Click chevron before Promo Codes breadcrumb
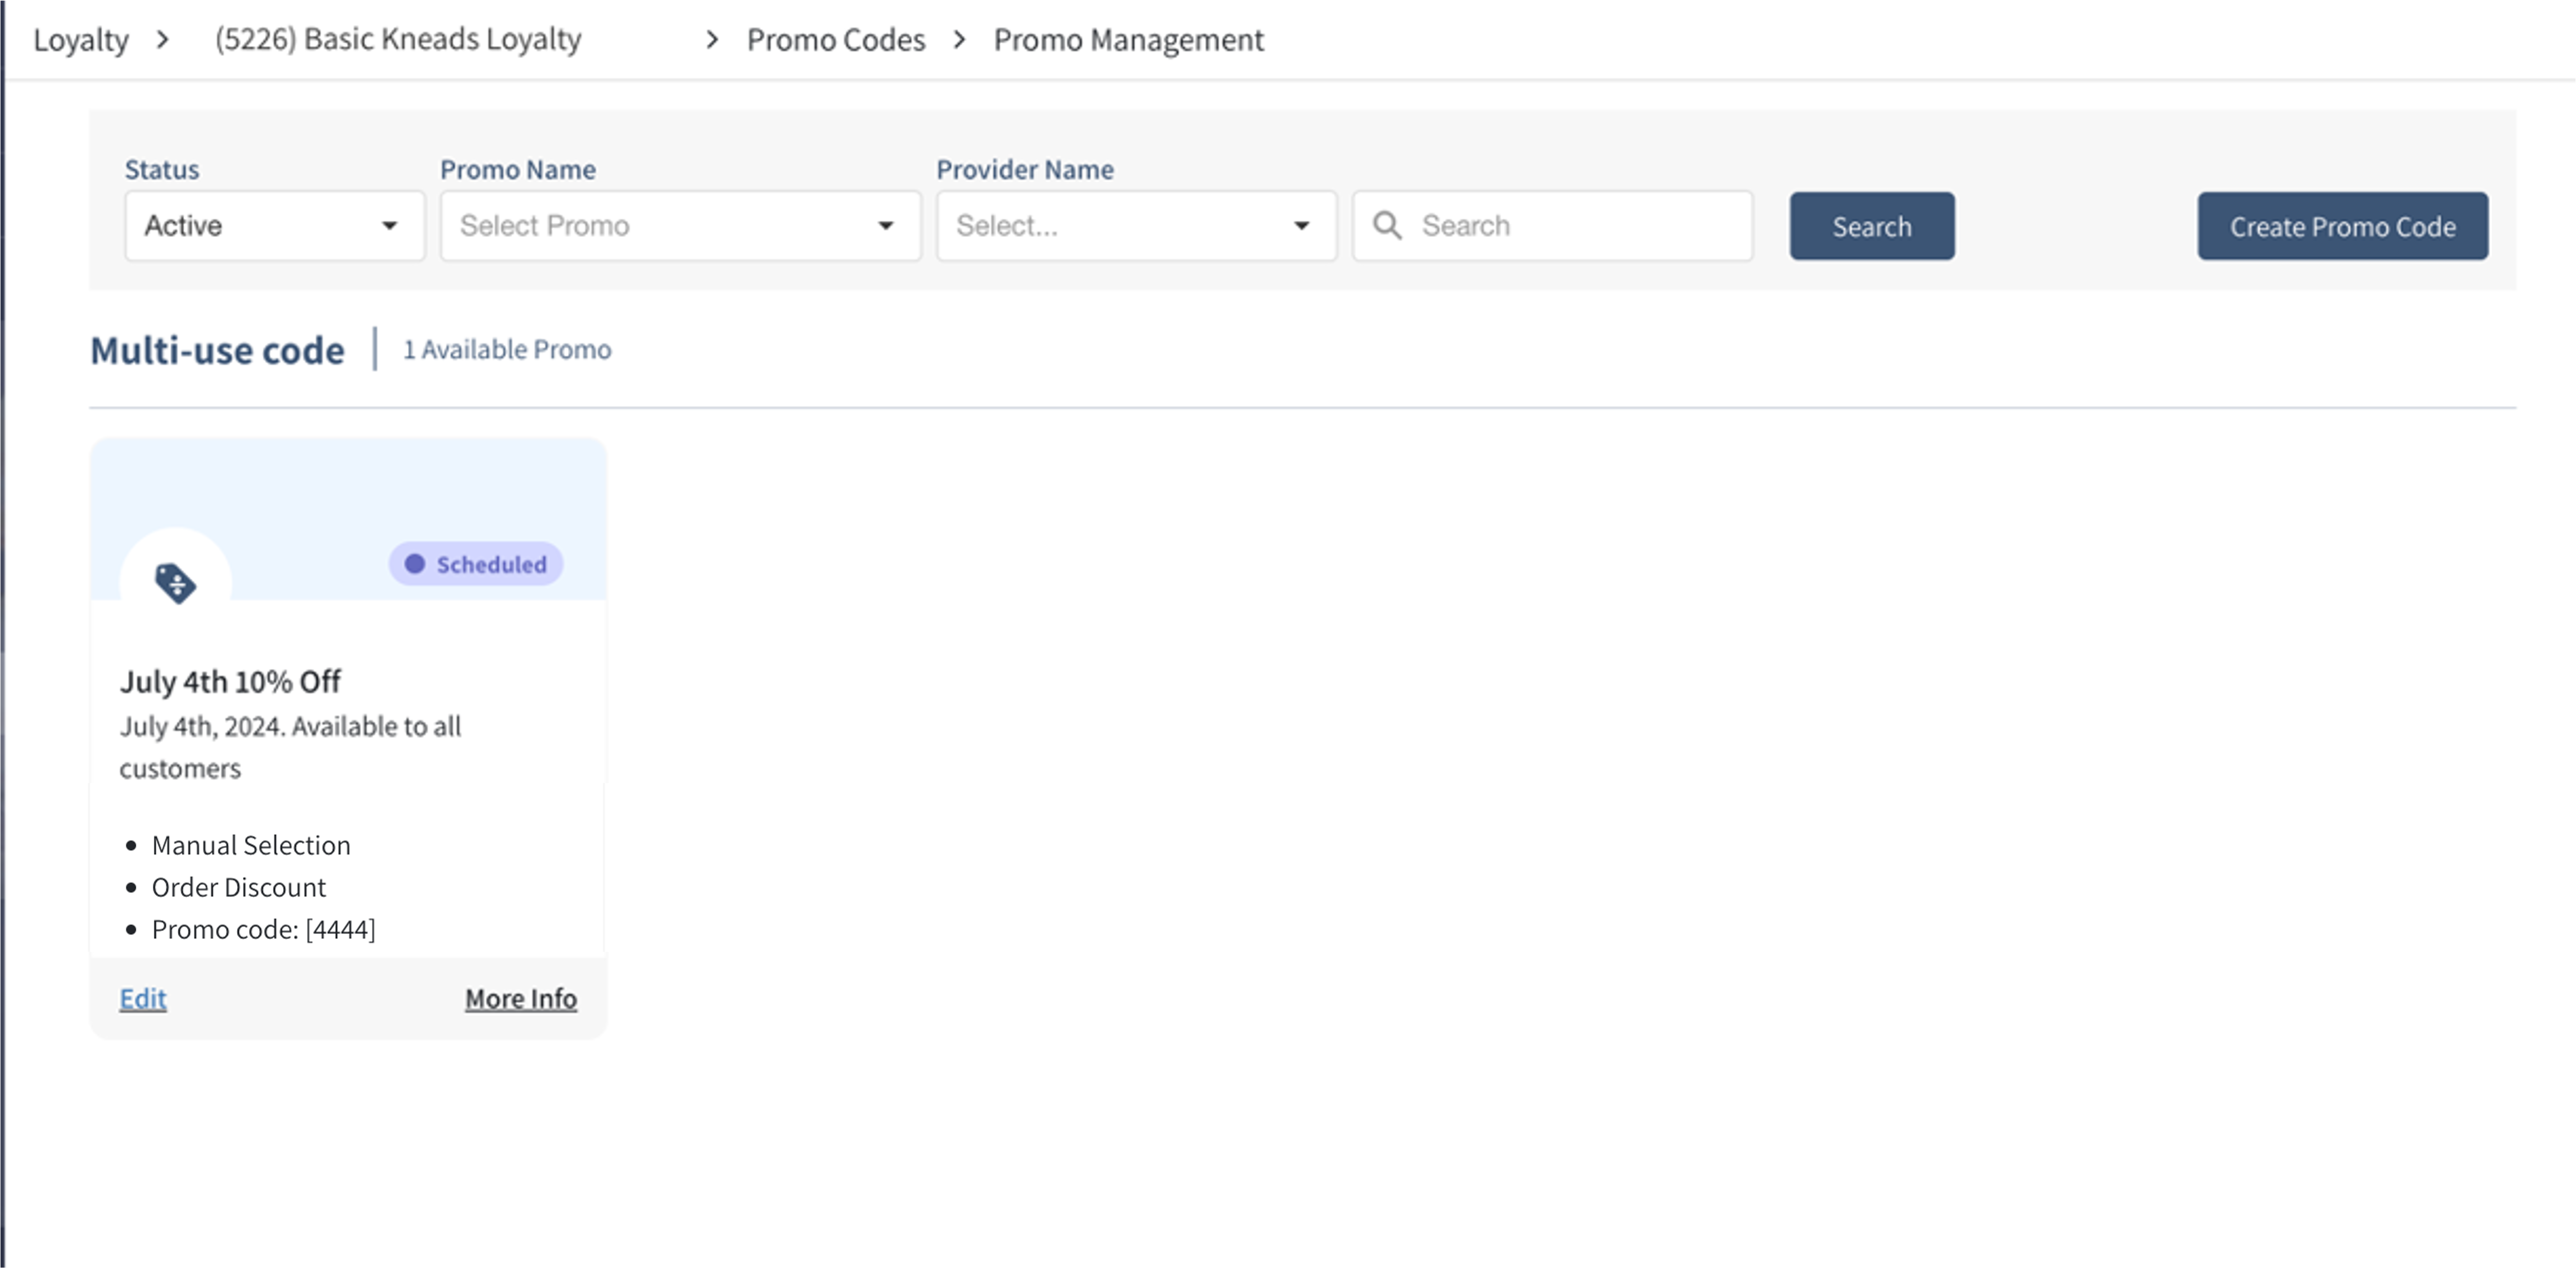This screenshot has height=1268, width=2576. click(x=712, y=40)
